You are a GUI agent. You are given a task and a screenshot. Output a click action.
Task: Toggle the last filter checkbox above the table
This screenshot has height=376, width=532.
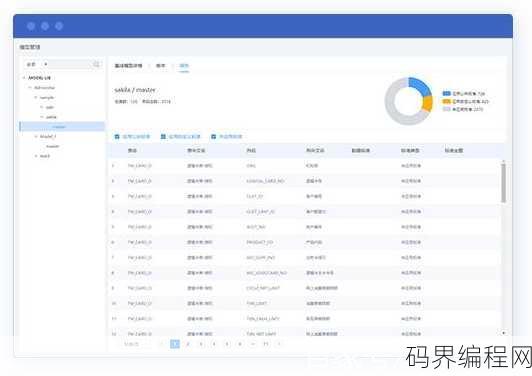tap(213, 136)
